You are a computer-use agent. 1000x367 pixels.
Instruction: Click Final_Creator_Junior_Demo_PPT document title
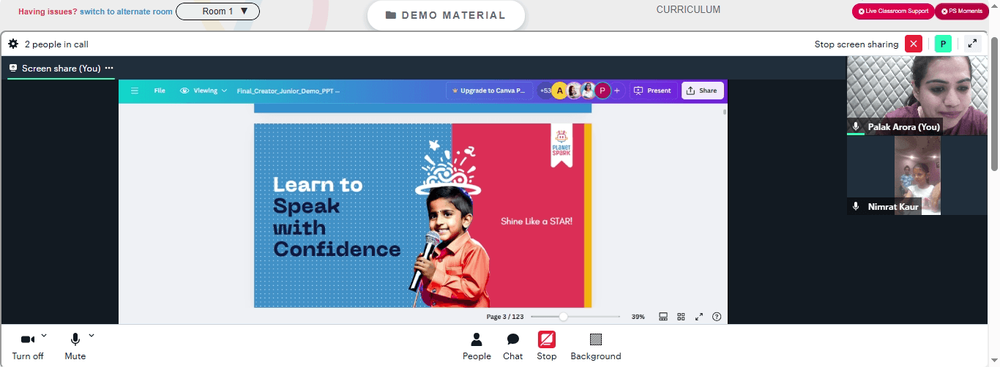click(288, 91)
